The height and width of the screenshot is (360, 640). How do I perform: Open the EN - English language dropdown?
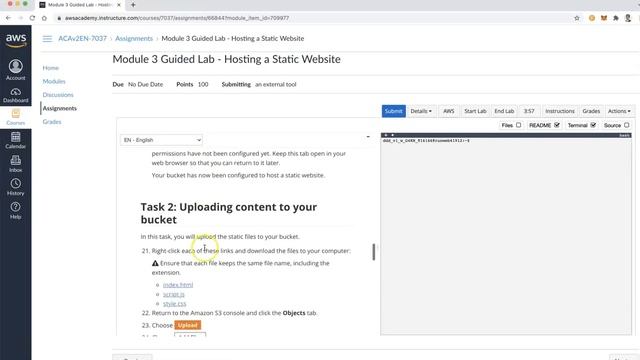click(162, 140)
